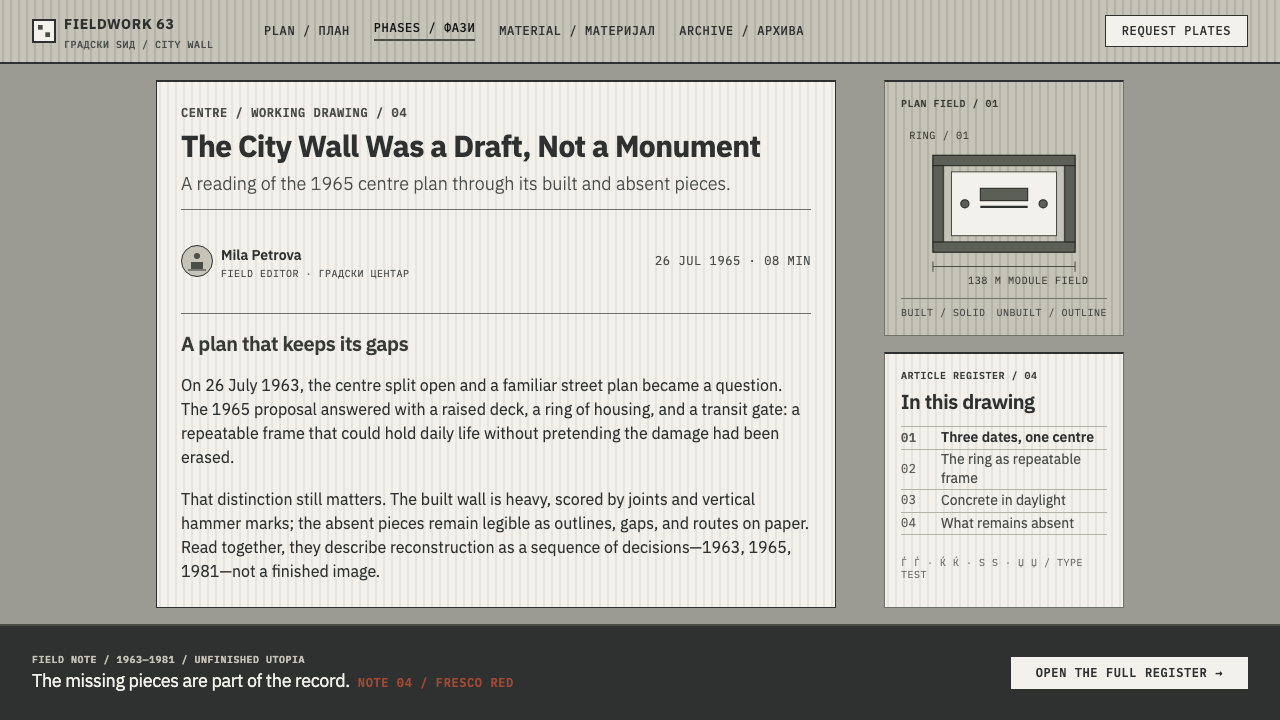Click heading A plan that keeps its gaps
Image resolution: width=1280 pixels, height=720 pixels.
tap(295, 344)
